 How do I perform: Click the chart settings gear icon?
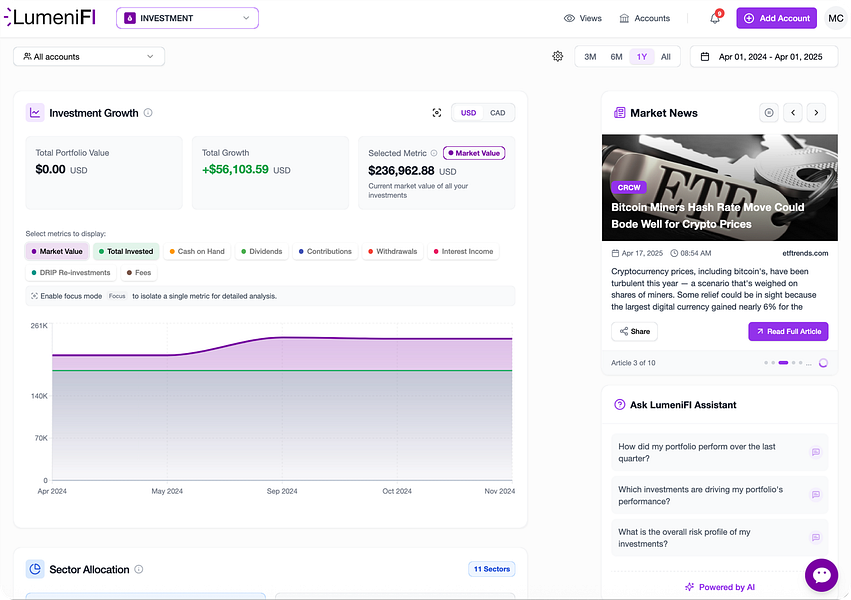(557, 56)
